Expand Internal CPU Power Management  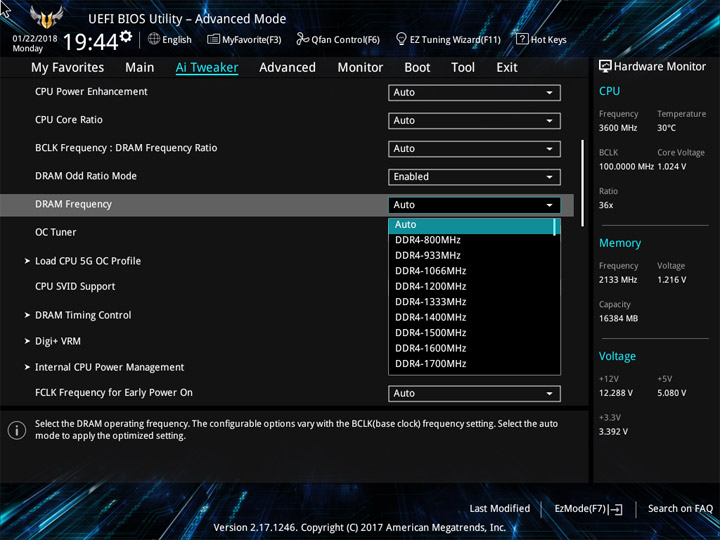tap(104, 367)
